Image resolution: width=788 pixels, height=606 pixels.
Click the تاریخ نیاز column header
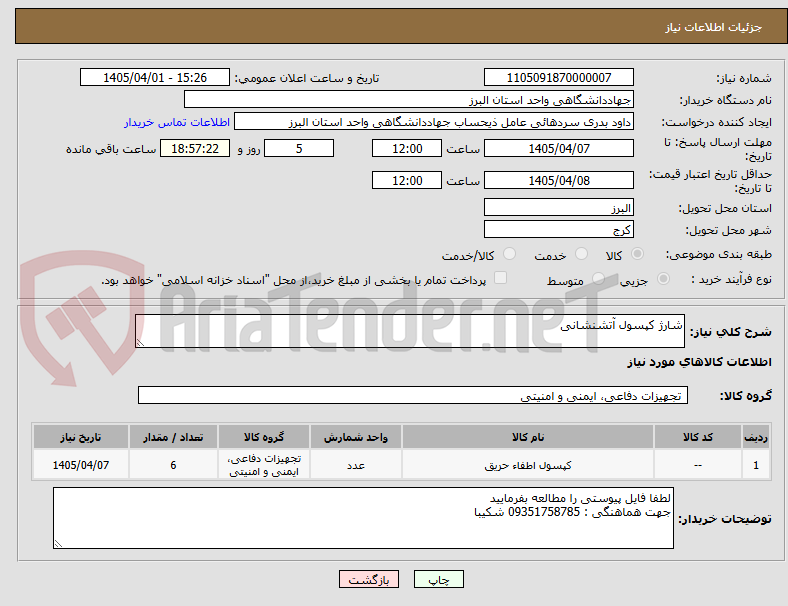[x=81, y=437]
